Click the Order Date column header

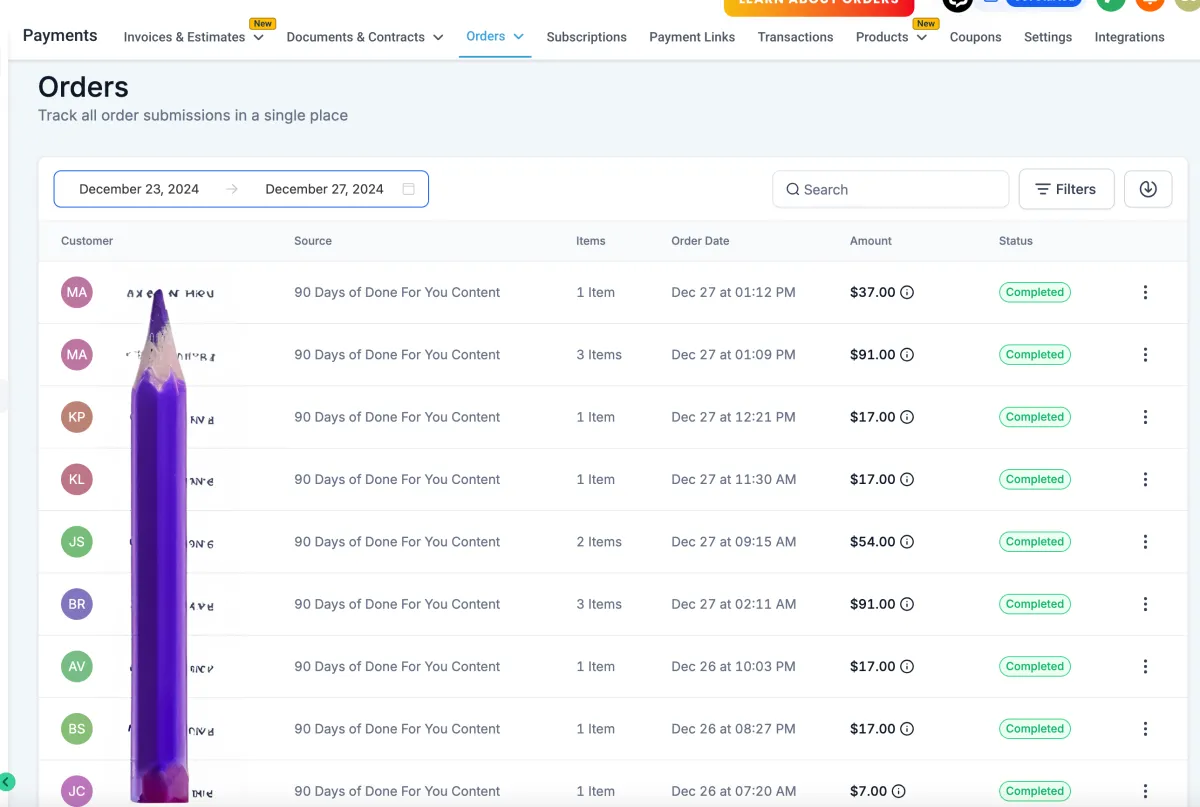point(700,241)
